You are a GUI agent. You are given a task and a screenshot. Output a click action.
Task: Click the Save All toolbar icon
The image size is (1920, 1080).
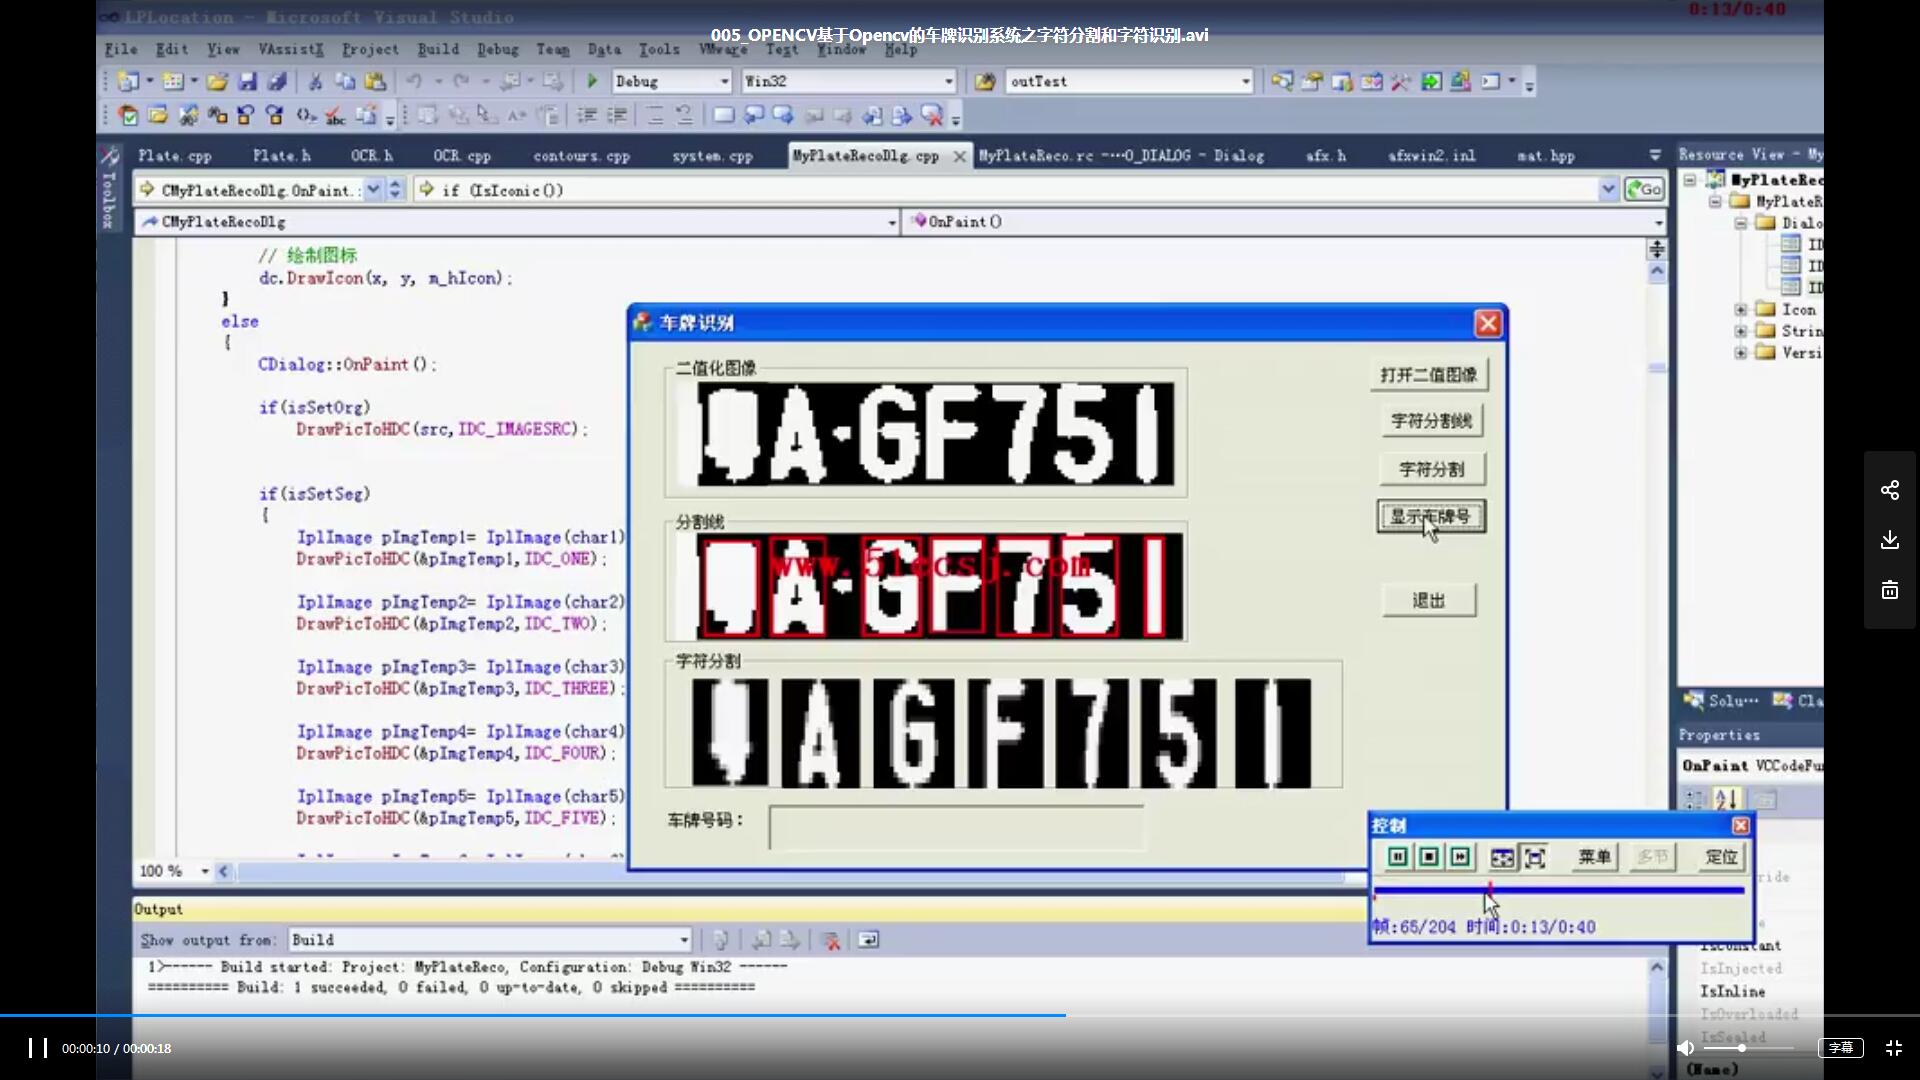pos(277,81)
